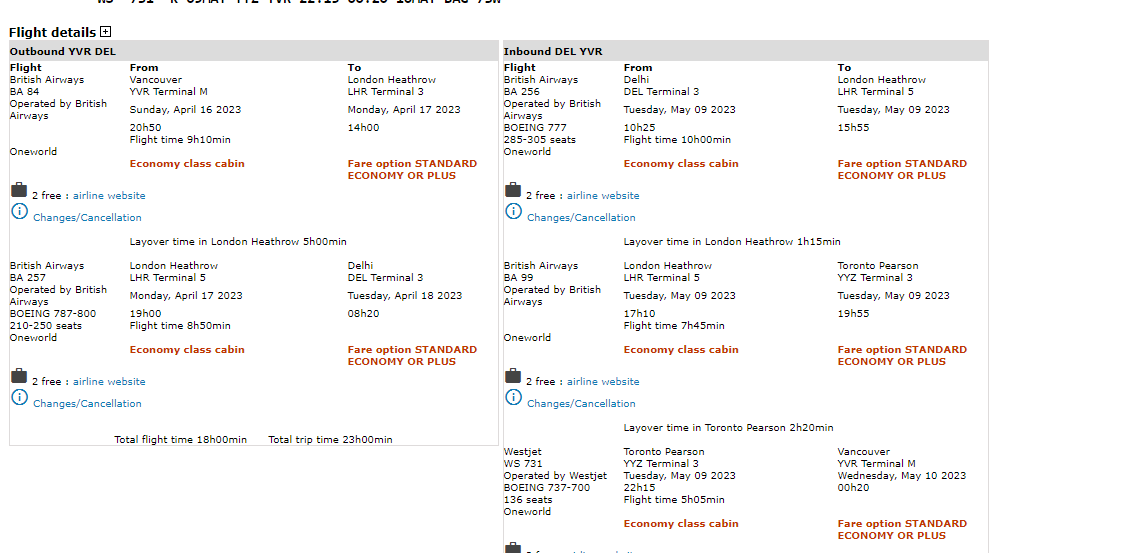Click the baggage icon for flight BA 99

[x=513, y=376]
